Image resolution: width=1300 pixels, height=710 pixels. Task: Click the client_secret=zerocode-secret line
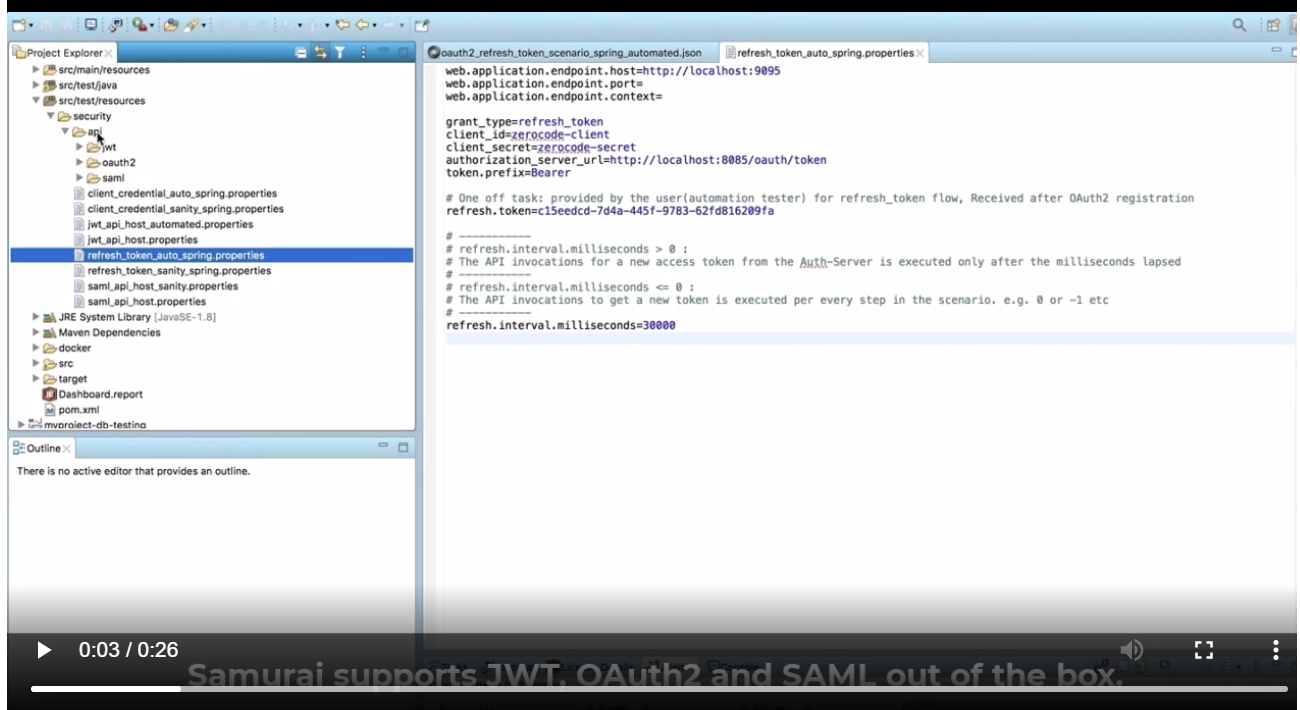541,147
